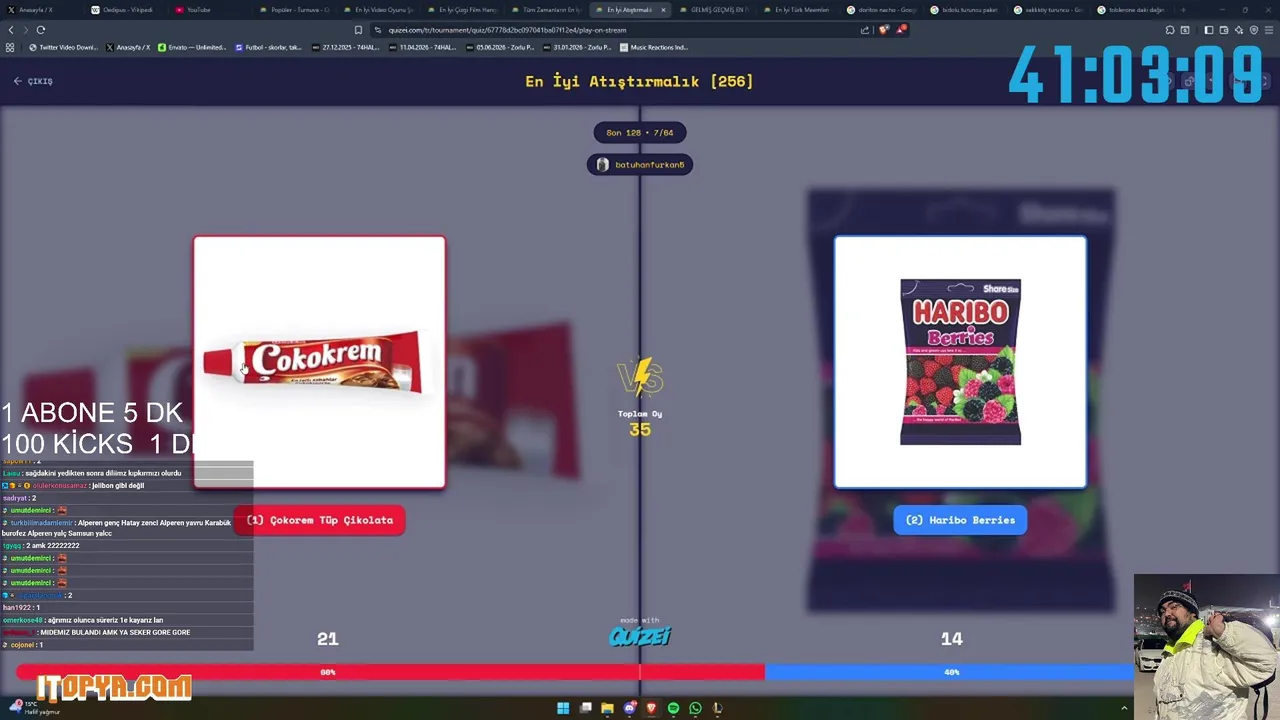Click the blue portion of vote bar

click(950, 672)
